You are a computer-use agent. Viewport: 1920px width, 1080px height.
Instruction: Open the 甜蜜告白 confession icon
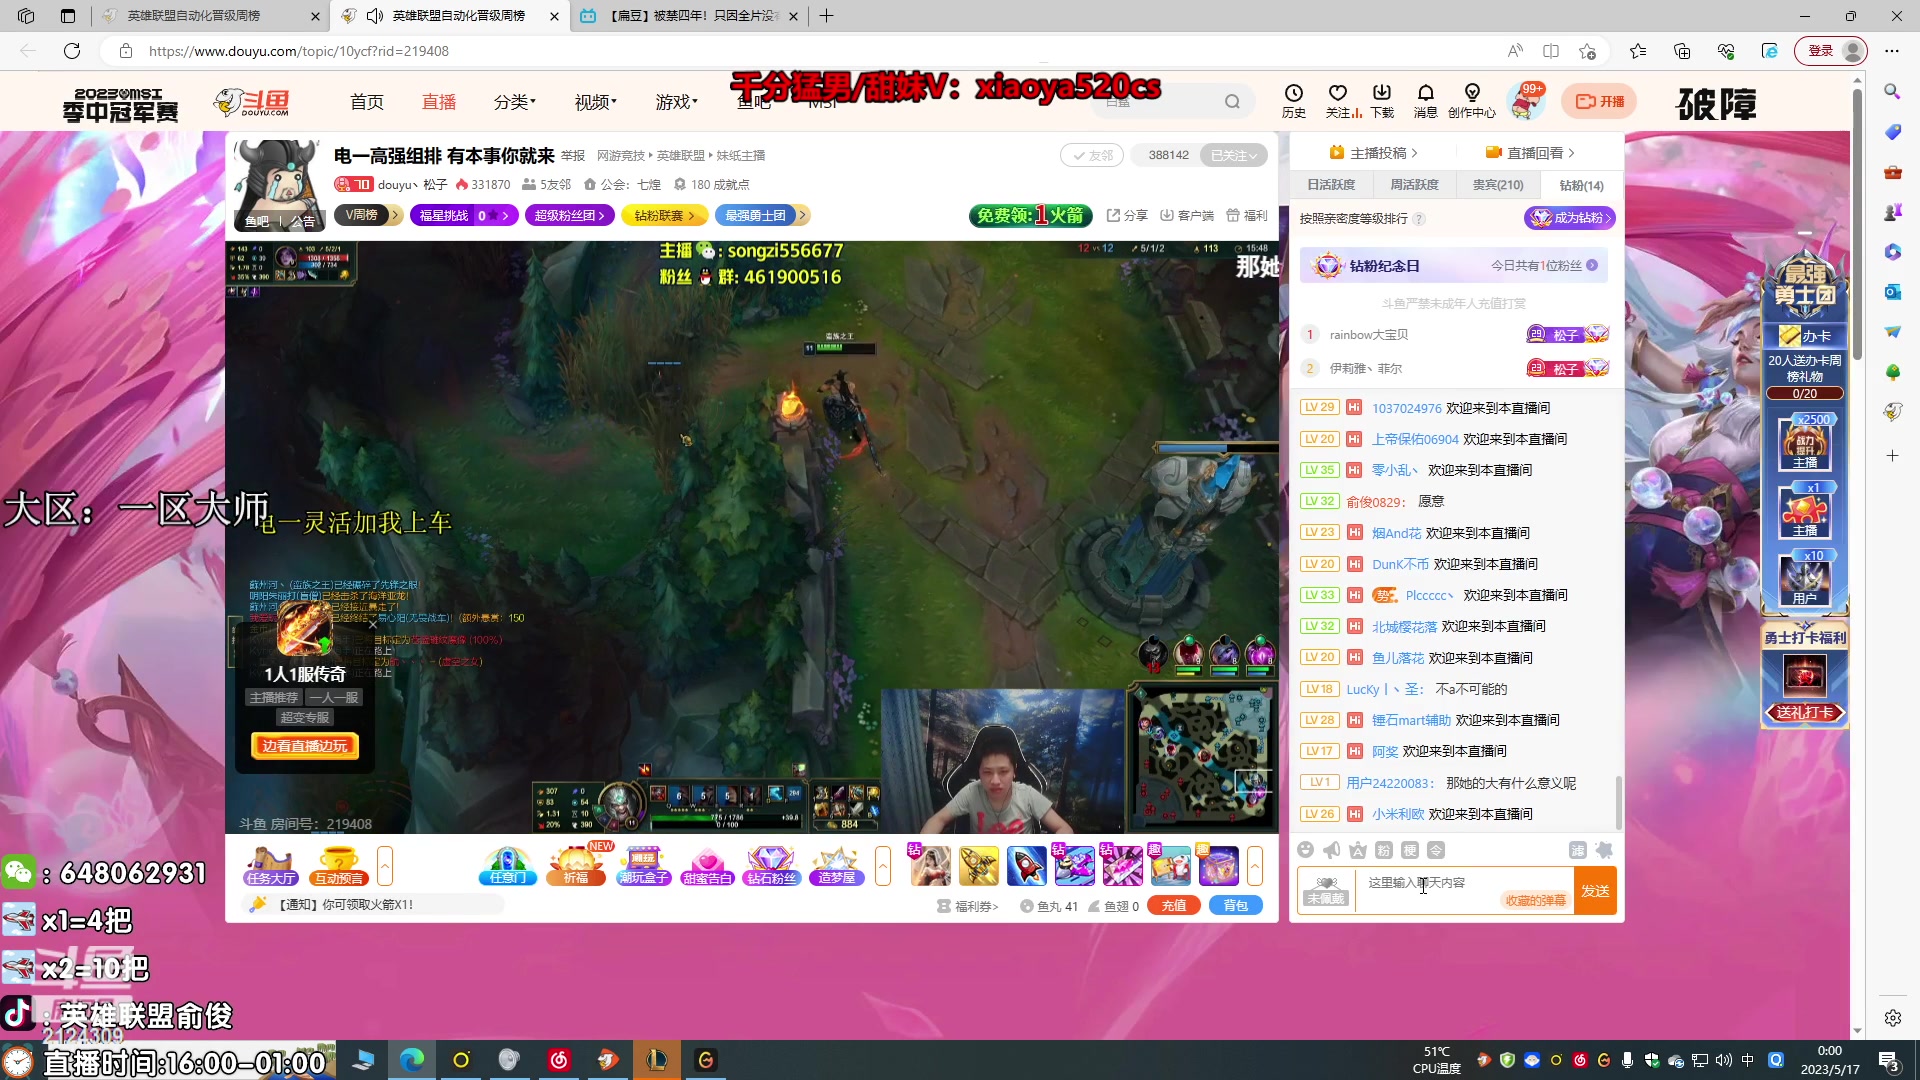(707, 866)
